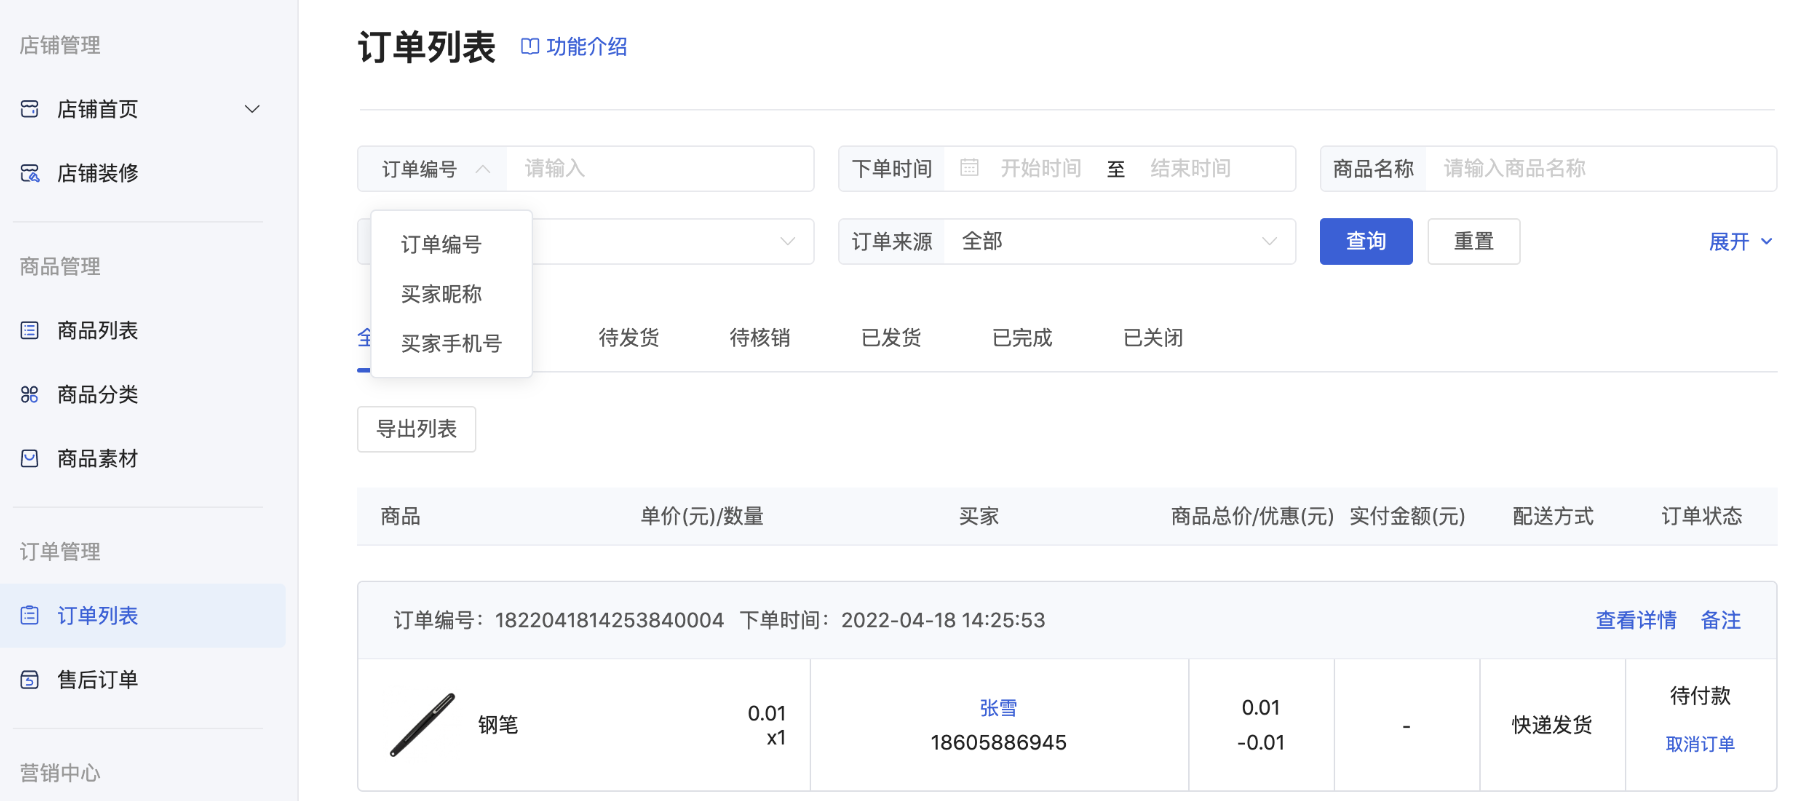
Task: Switch to the 待发货 tab
Action: click(x=629, y=338)
